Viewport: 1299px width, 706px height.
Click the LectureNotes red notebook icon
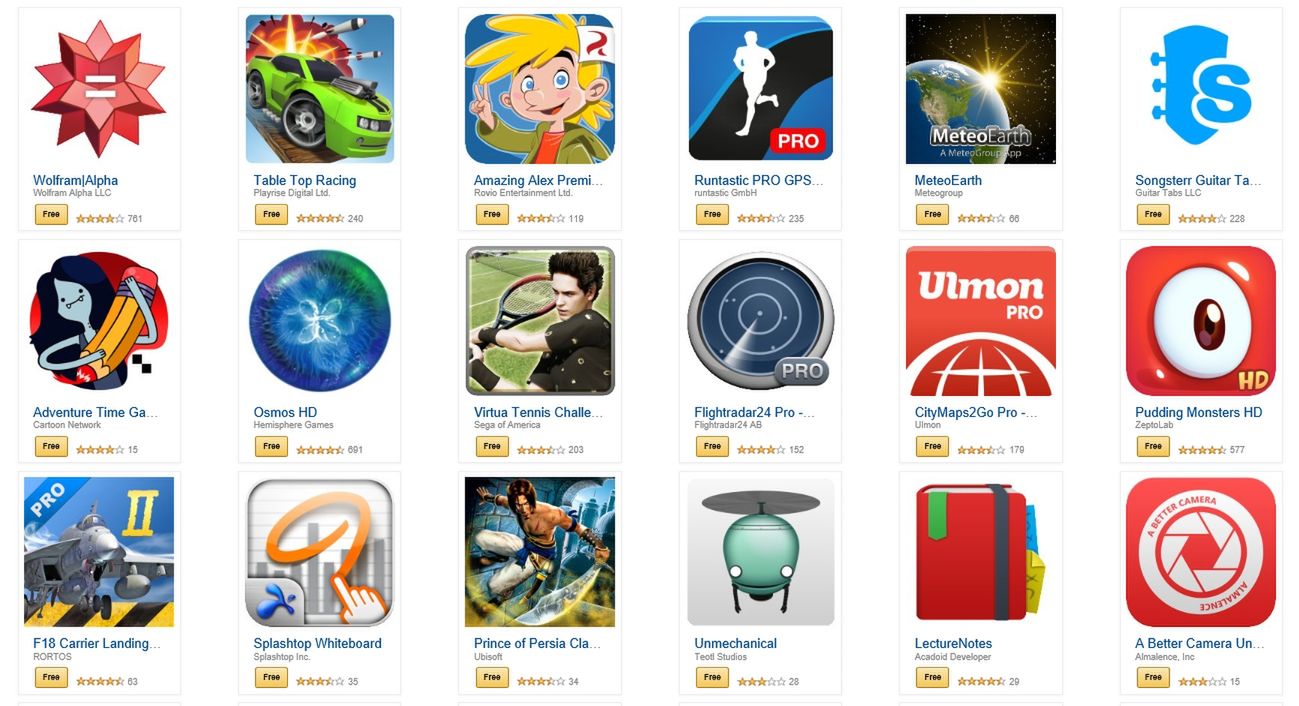pos(981,552)
